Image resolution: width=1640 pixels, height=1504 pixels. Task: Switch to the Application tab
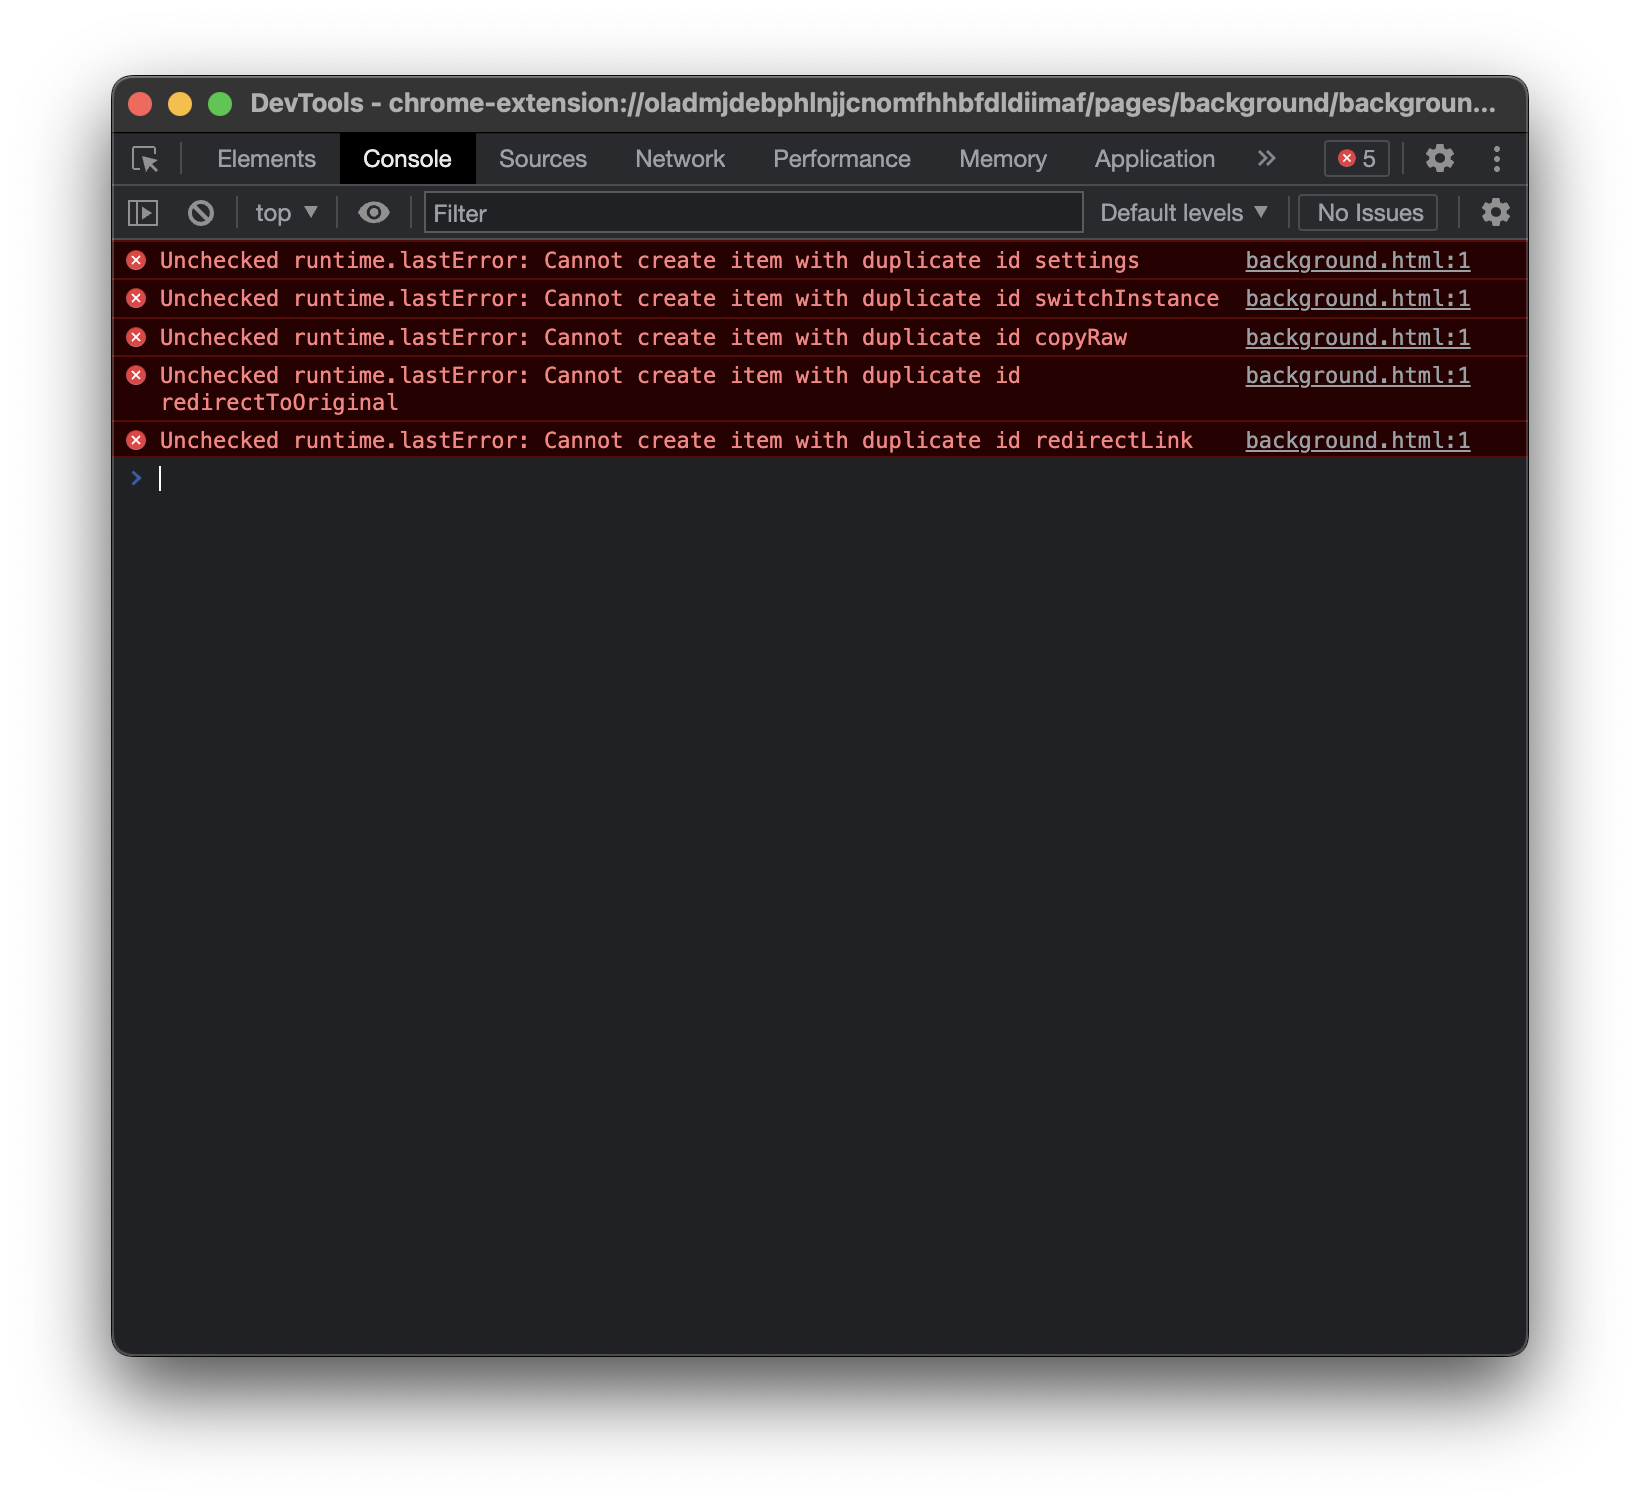(1153, 159)
